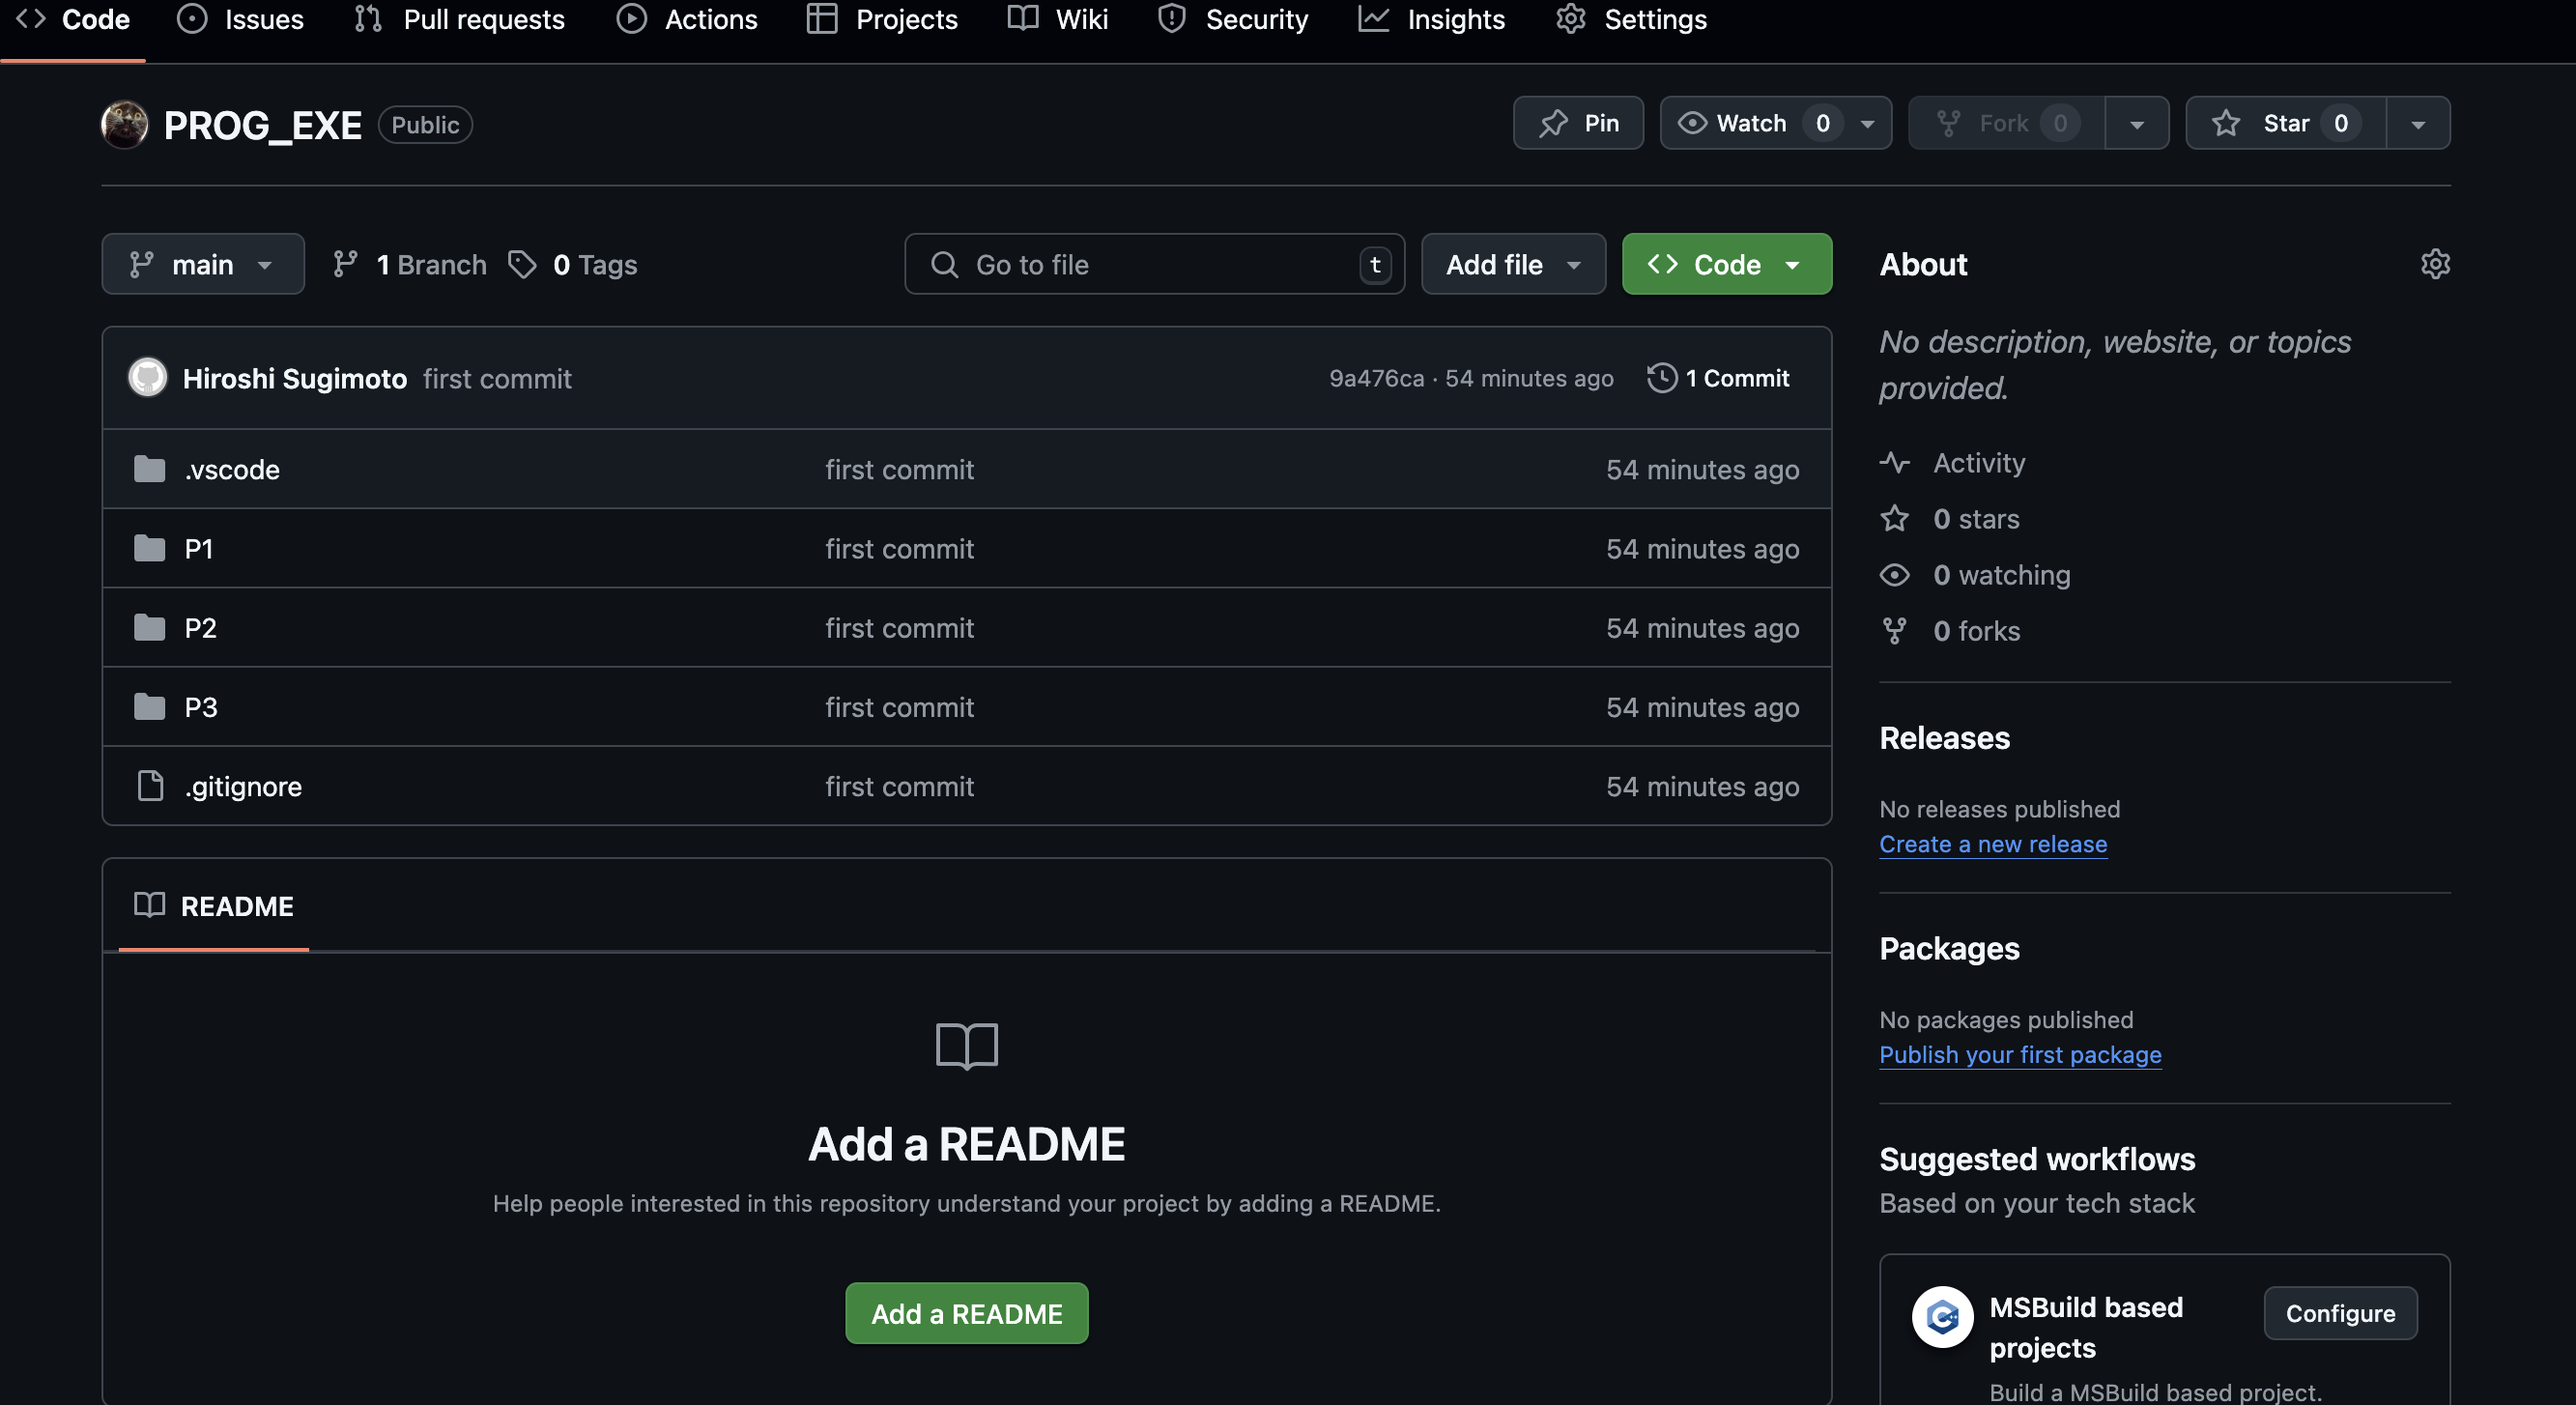Go to the Wiki tab

point(1058,19)
